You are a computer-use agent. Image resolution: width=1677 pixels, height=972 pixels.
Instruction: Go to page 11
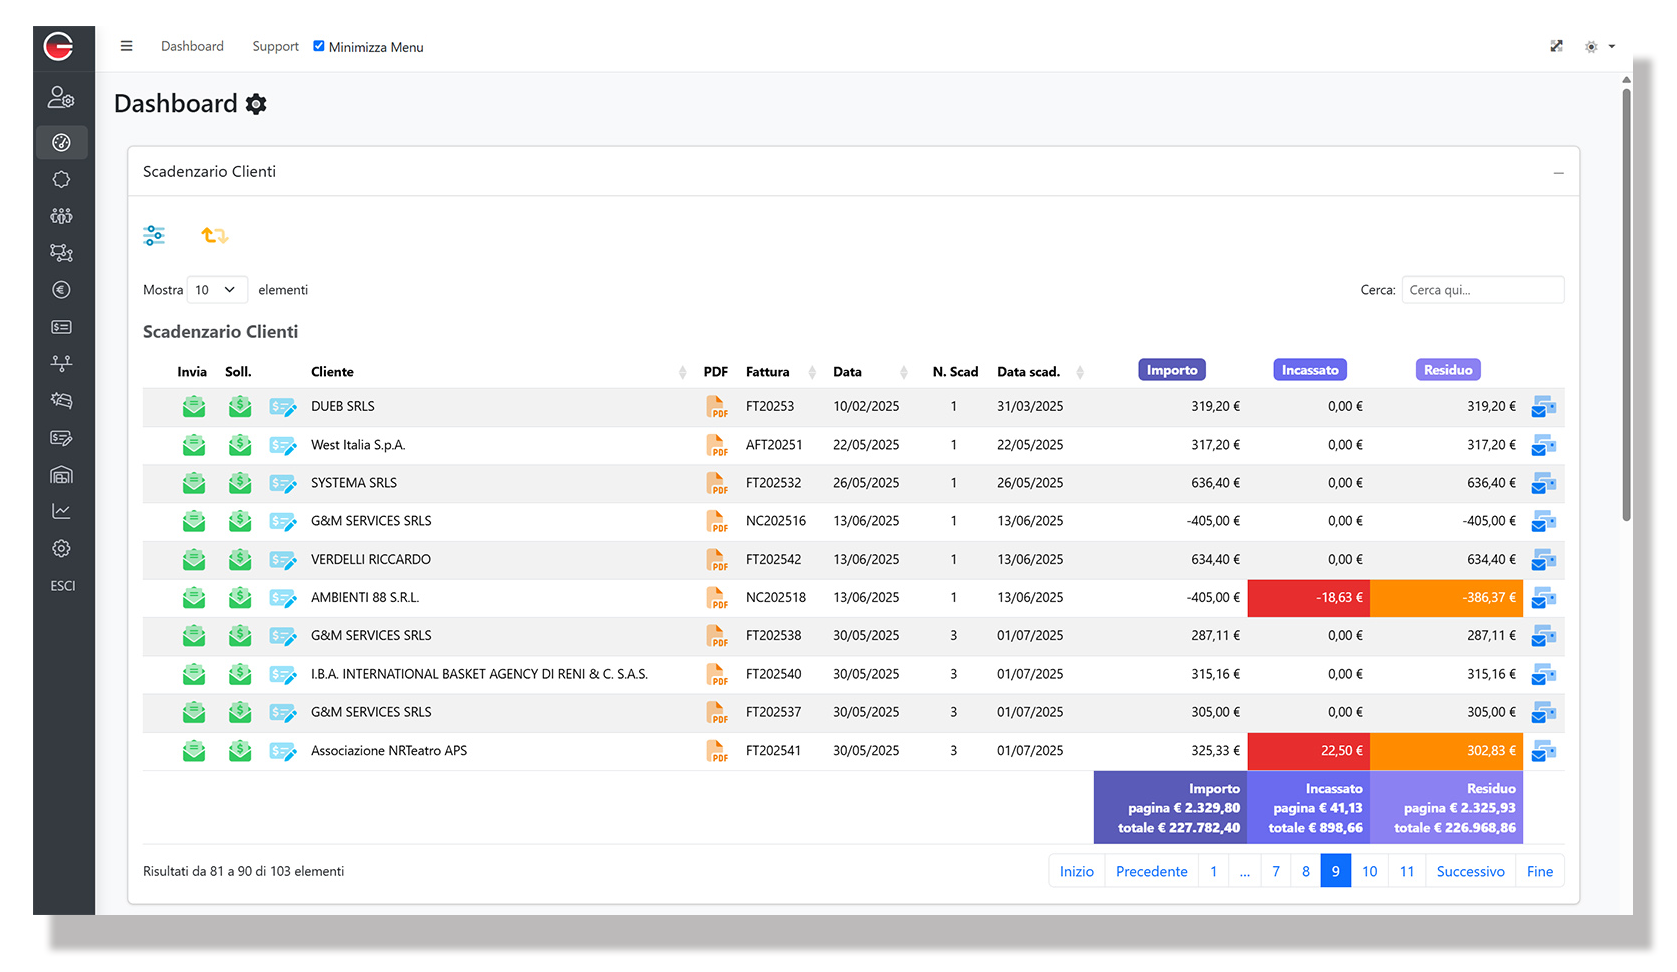[x=1407, y=871]
